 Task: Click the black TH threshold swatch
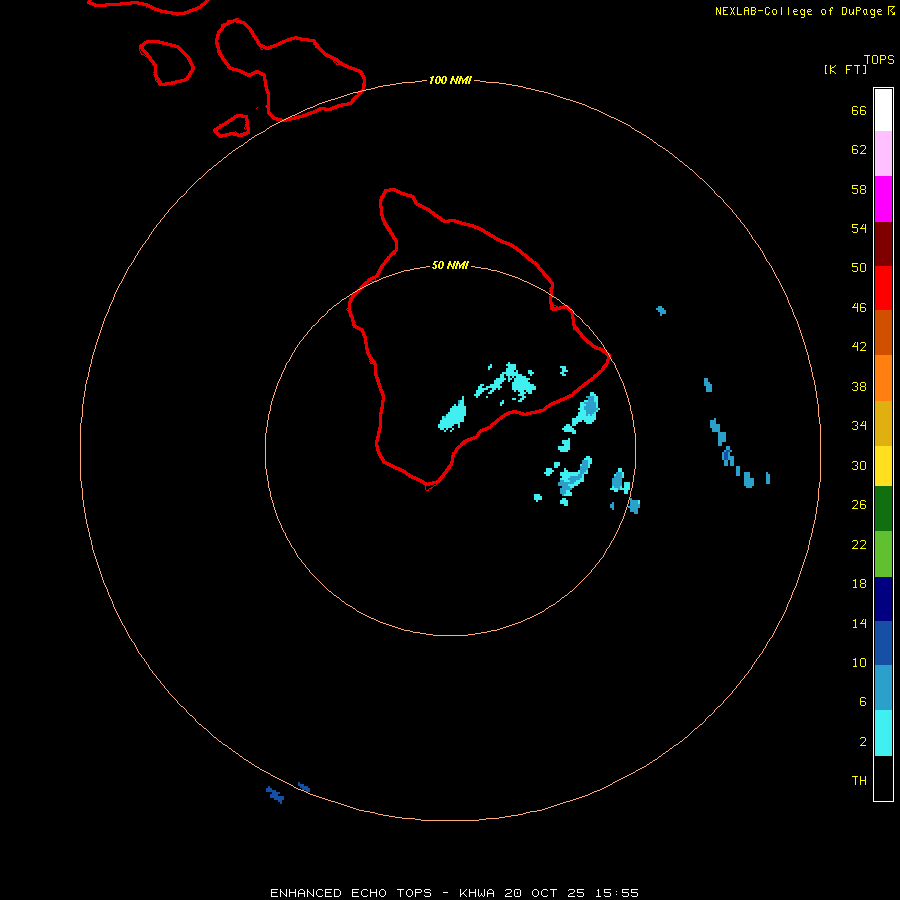883,778
